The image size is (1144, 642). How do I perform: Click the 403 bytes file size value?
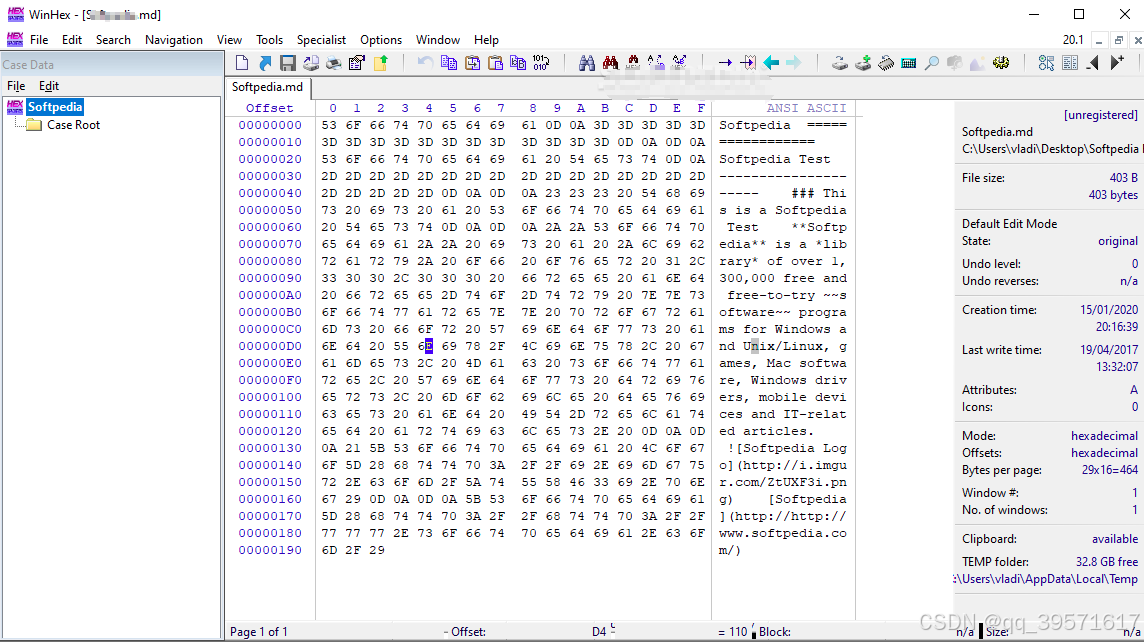click(1113, 195)
